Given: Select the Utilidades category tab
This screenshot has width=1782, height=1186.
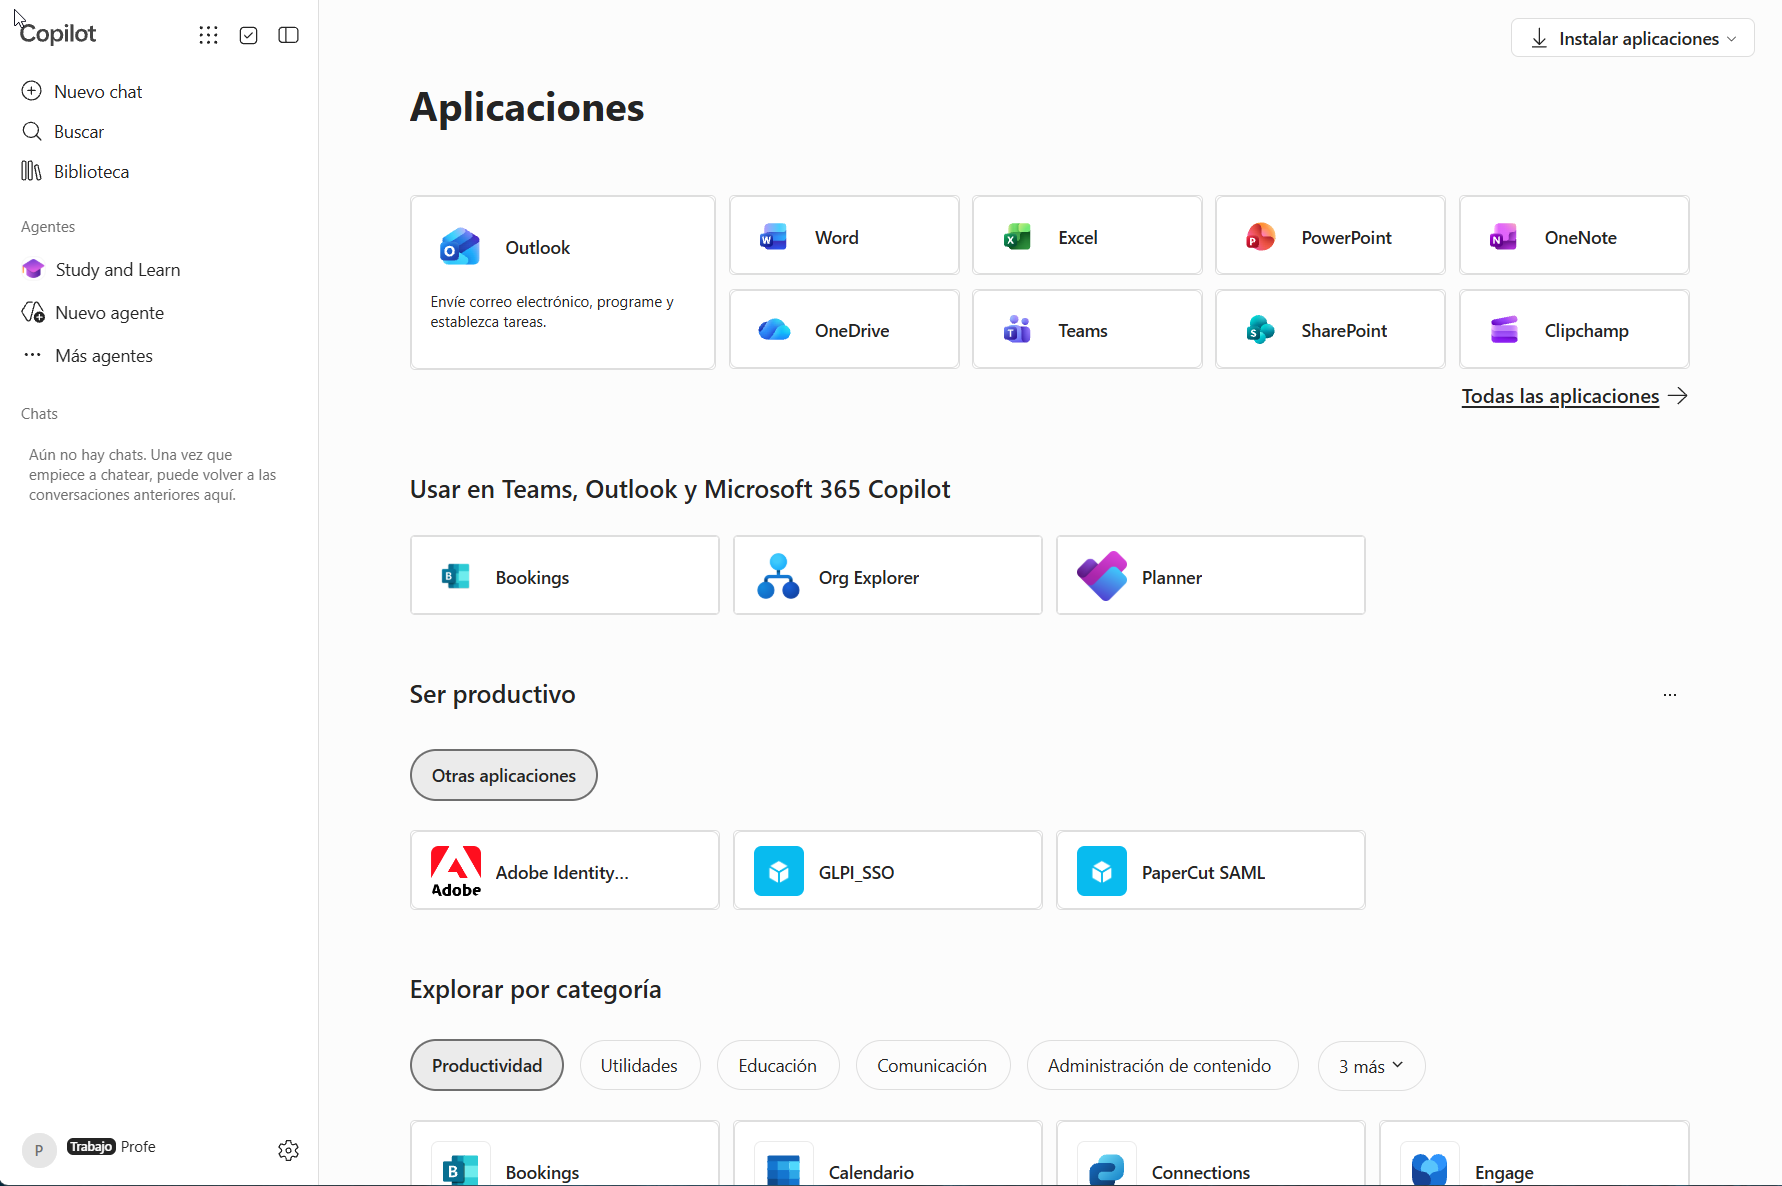Looking at the screenshot, I should [640, 1065].
